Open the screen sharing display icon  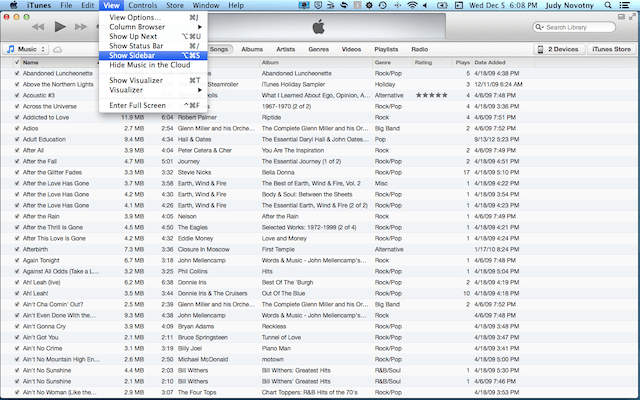click(304, 5)
